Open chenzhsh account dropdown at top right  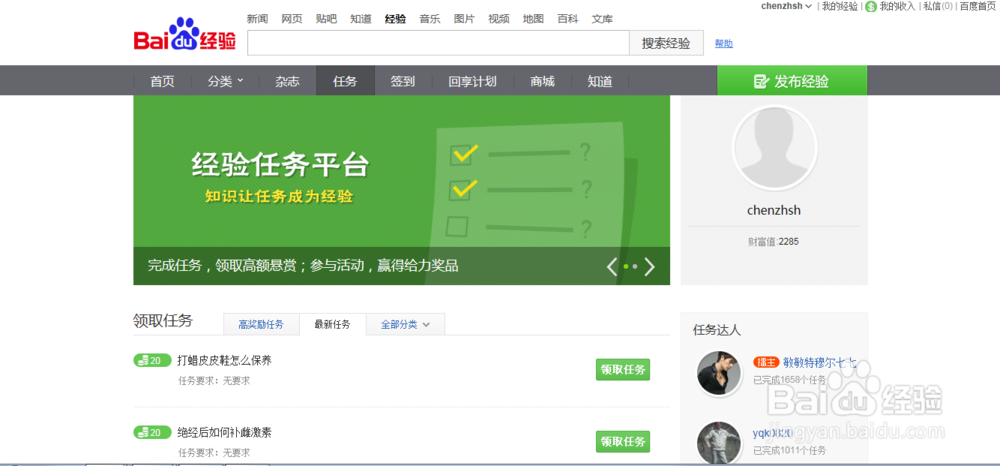pos(786,6)
